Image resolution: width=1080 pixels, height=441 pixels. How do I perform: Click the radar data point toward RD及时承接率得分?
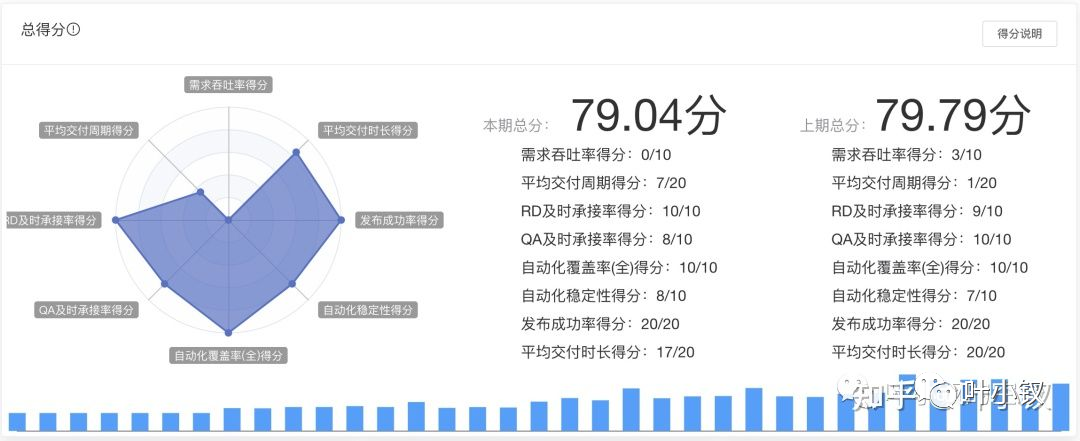point(116,220)
